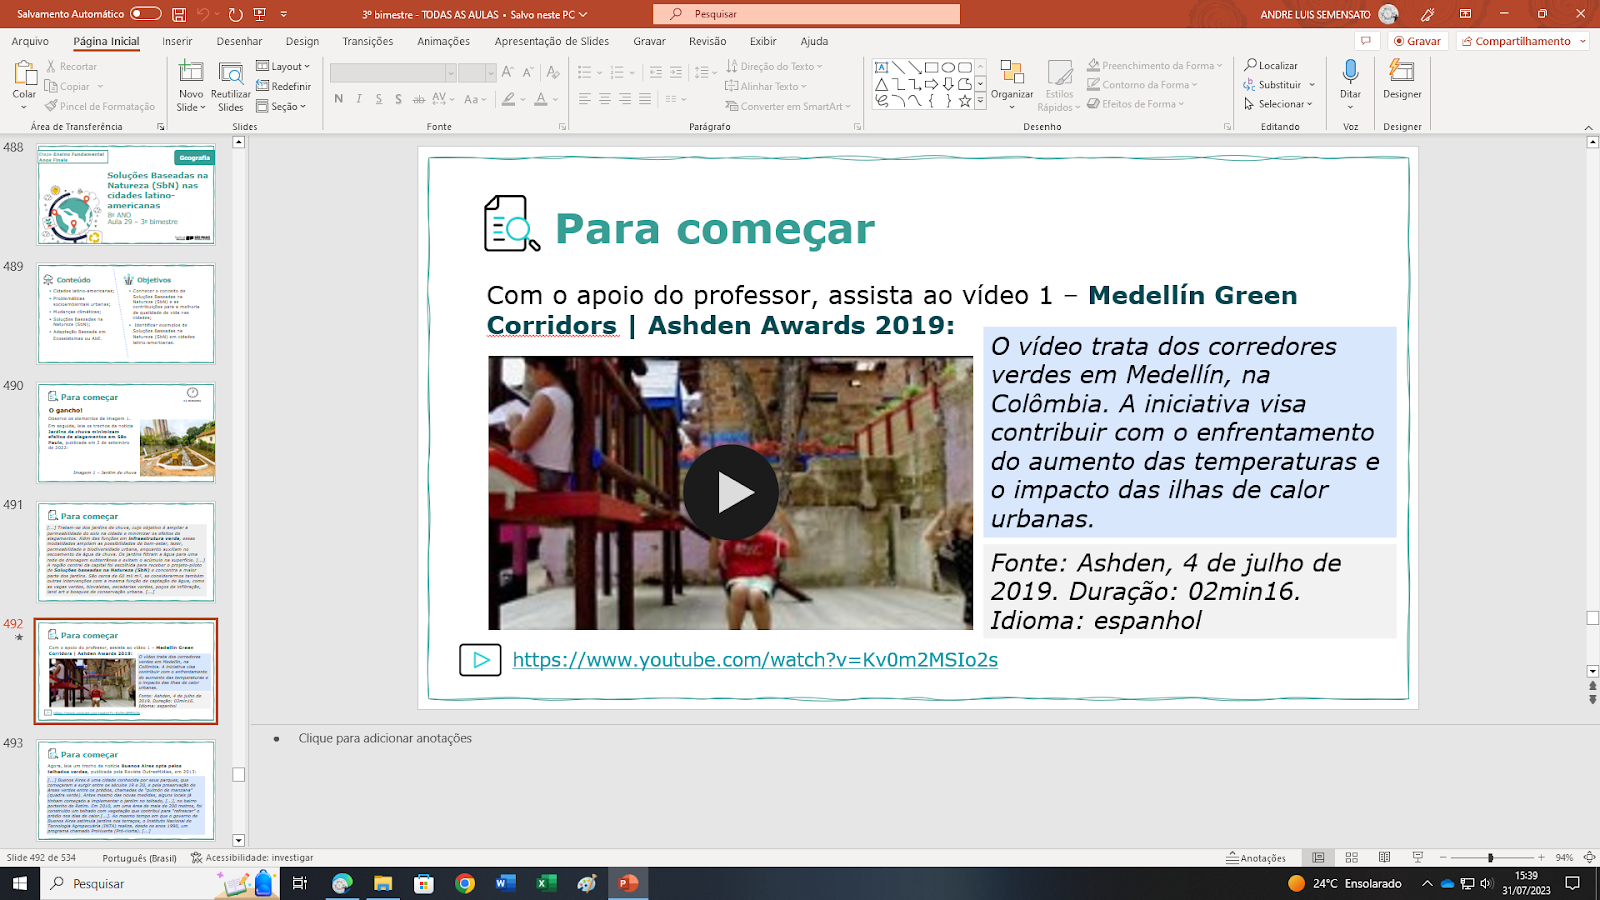Apply bold formatting (N)
This screenshot has height=900, width=1600.
pyautogui.click(x=339, y=99)
